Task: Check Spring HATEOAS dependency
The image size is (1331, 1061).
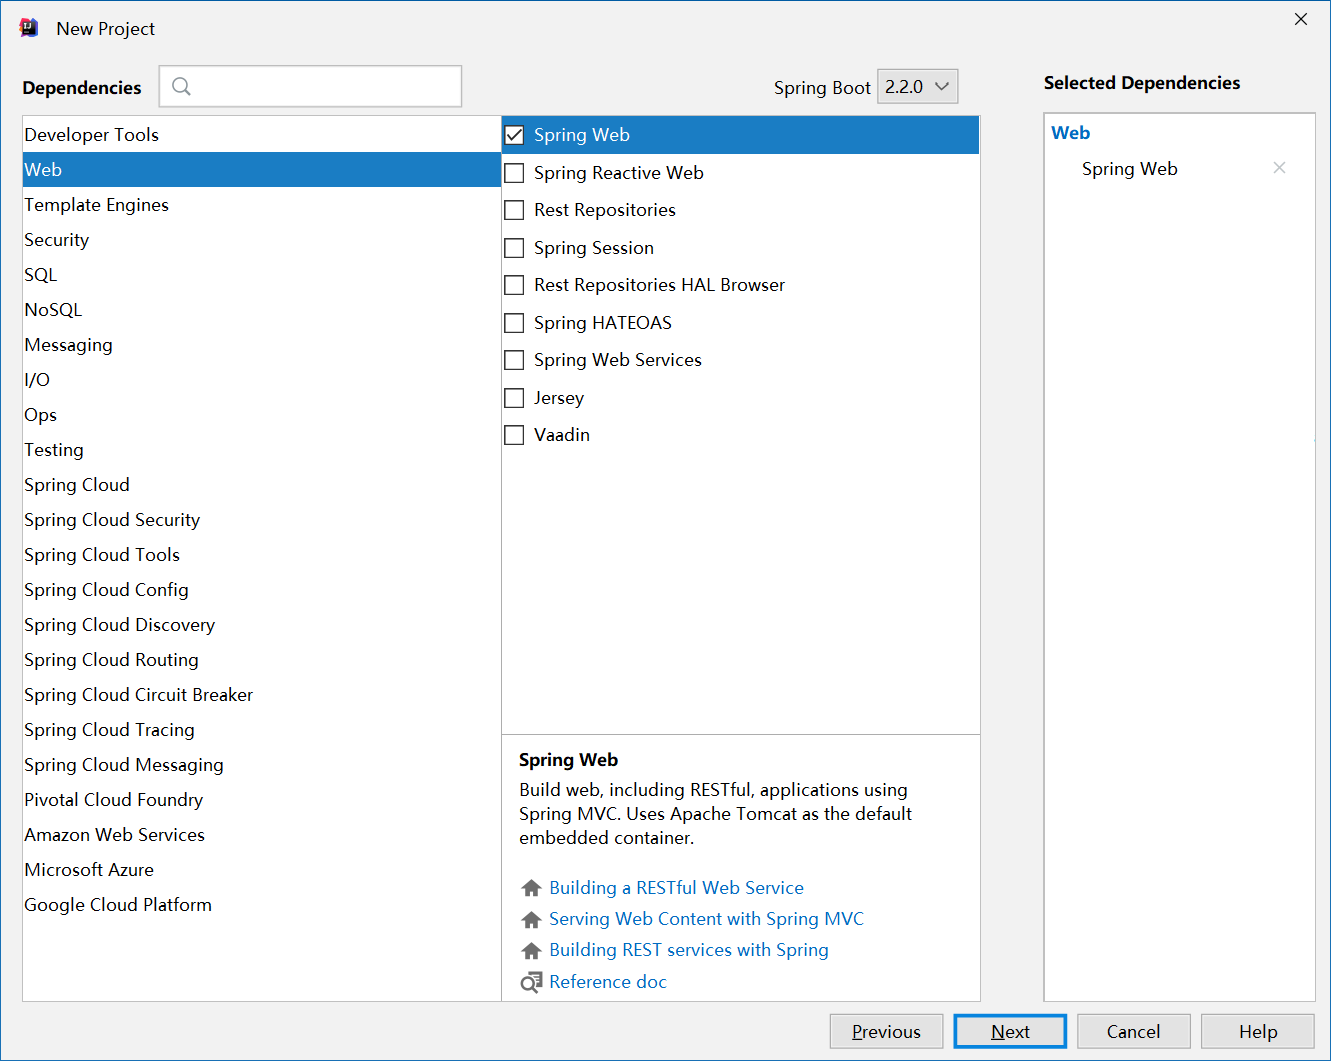Action: (514, 323)
